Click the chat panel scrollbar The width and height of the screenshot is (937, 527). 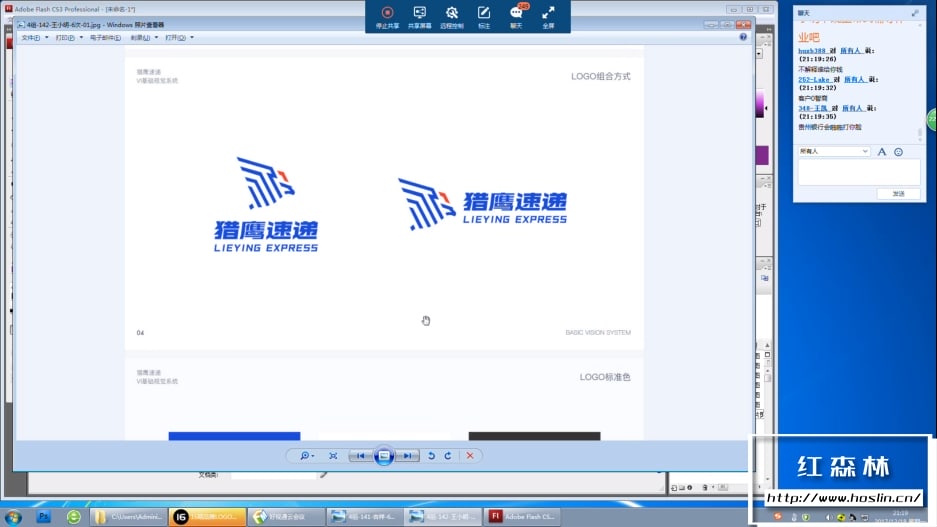[x=920, y=133]
